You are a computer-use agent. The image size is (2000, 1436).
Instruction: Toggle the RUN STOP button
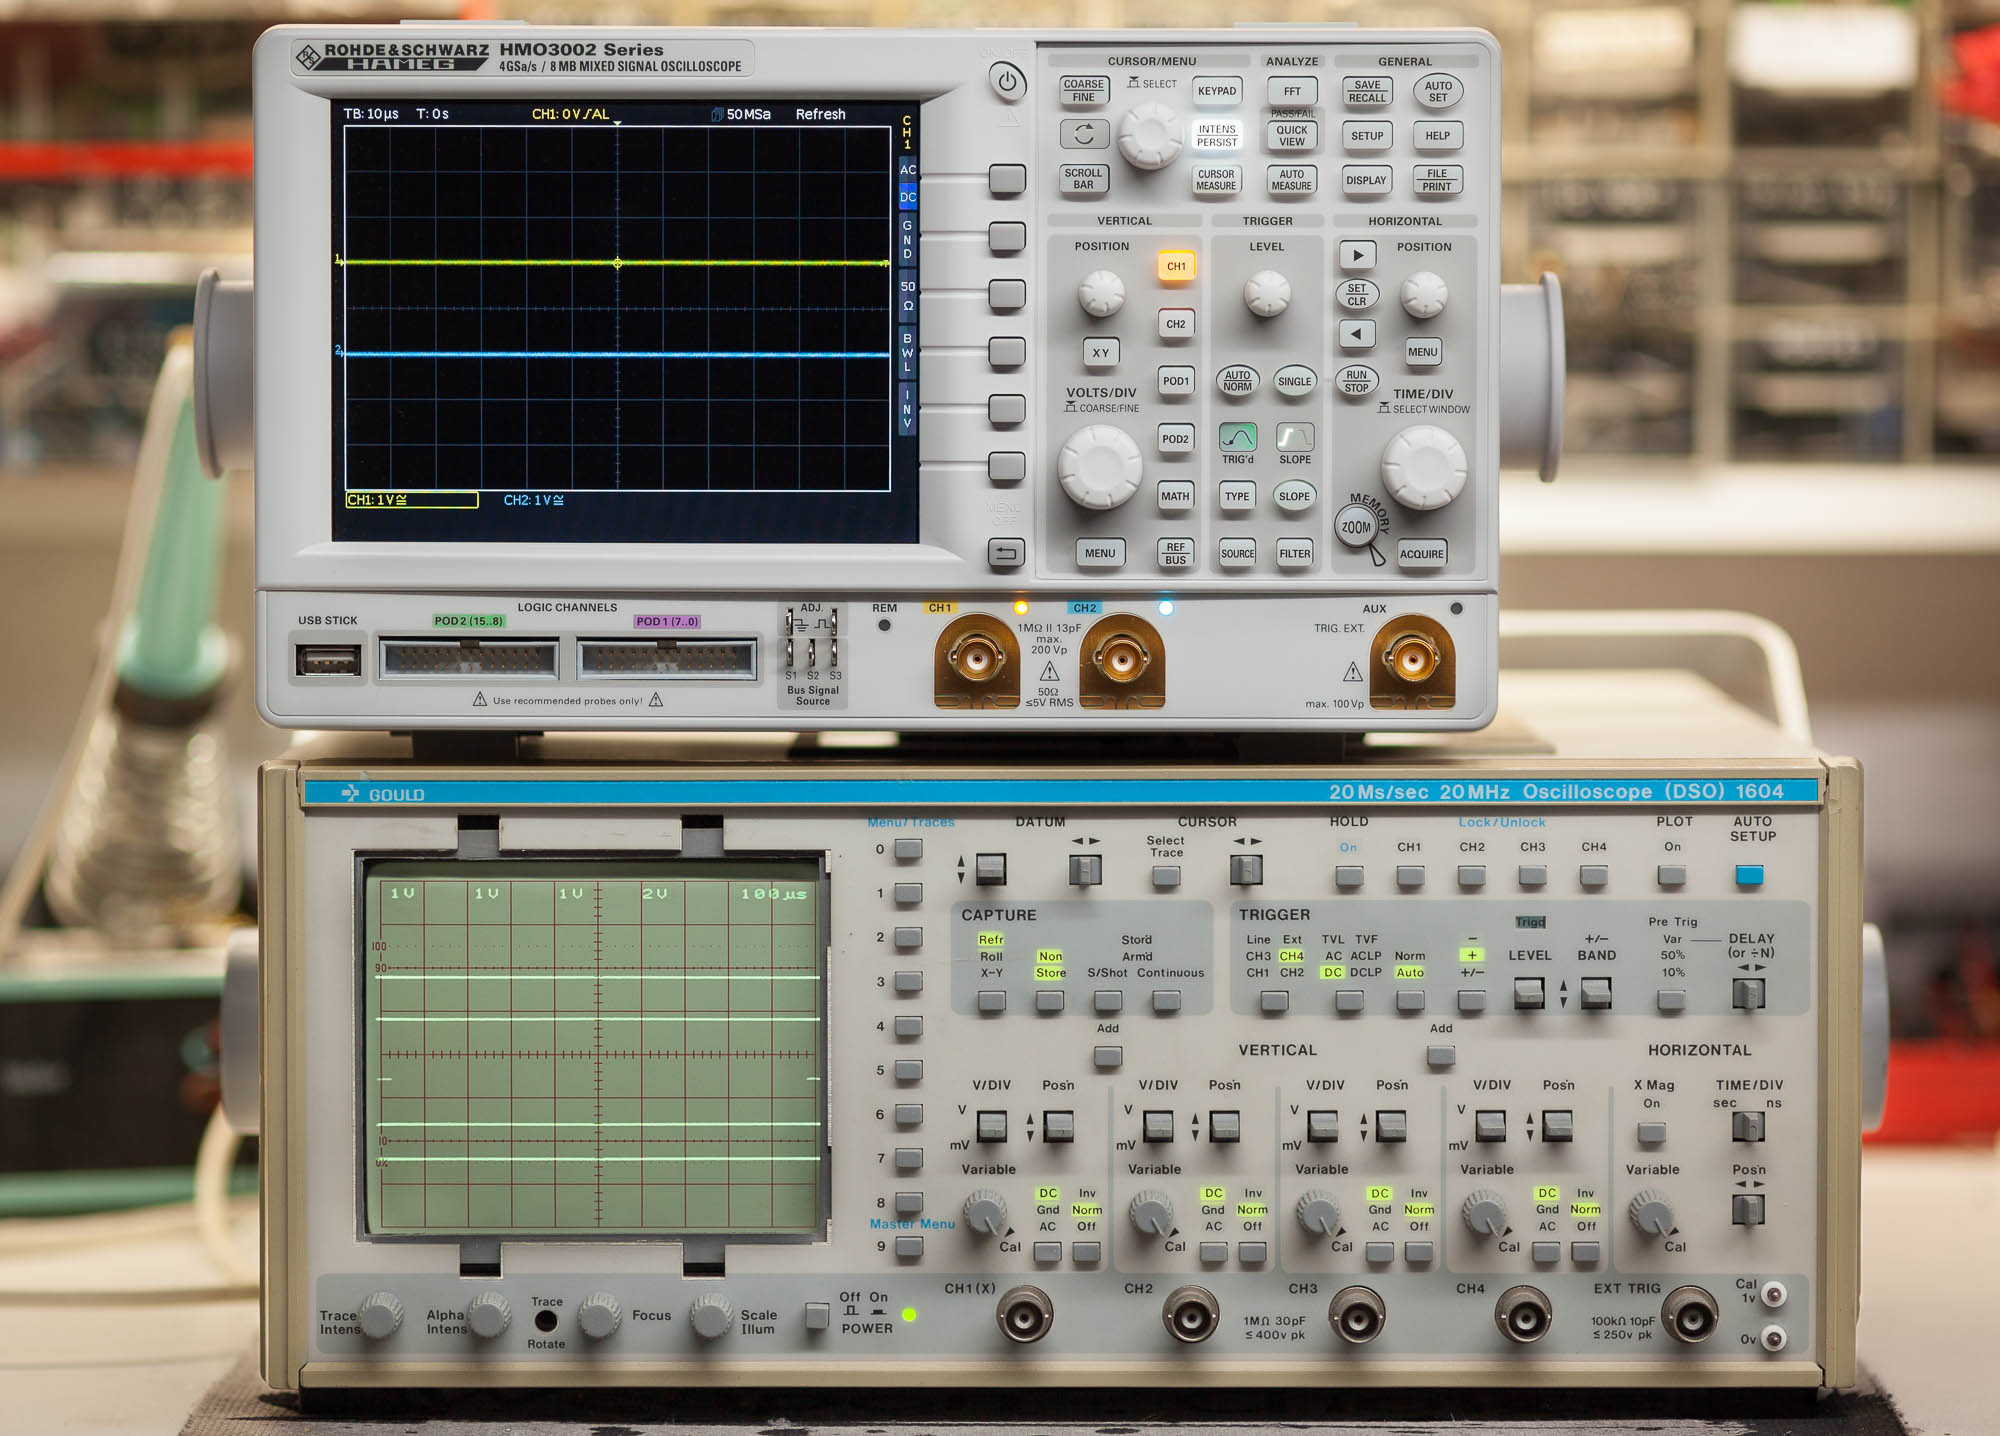pos(1356,381)
